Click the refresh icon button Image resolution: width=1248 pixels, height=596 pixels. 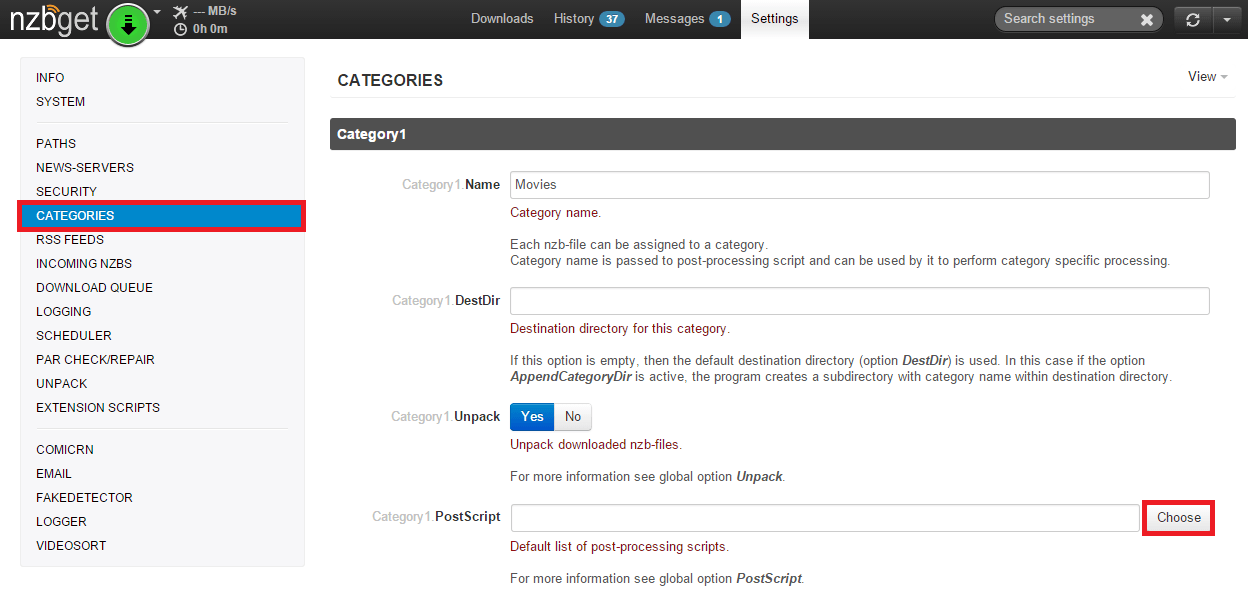pos(1192,19)
